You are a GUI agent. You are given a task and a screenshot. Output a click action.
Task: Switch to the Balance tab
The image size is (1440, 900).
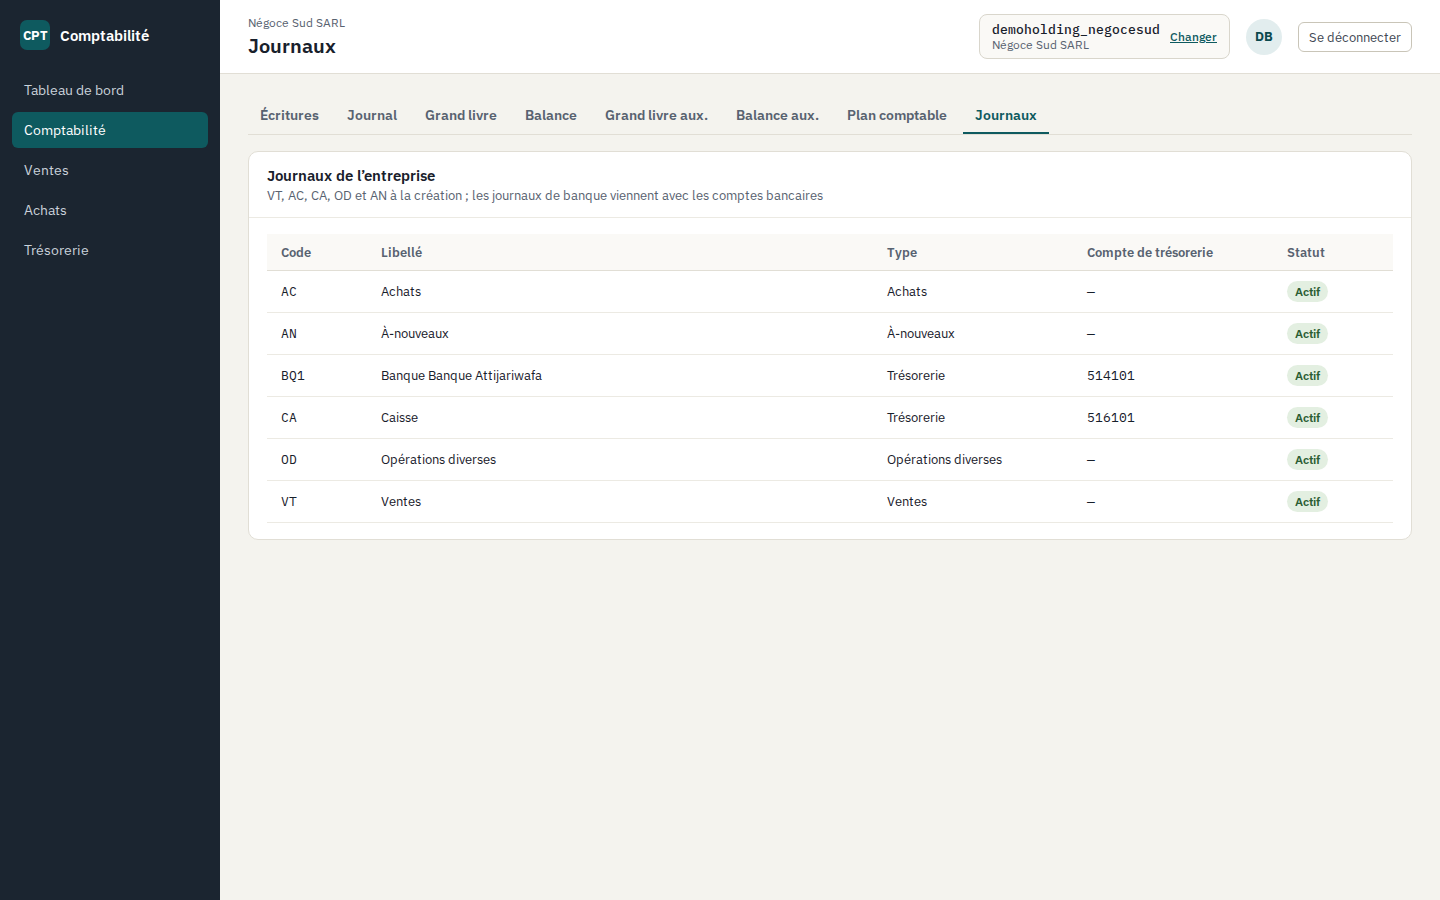tap(551, 115)
